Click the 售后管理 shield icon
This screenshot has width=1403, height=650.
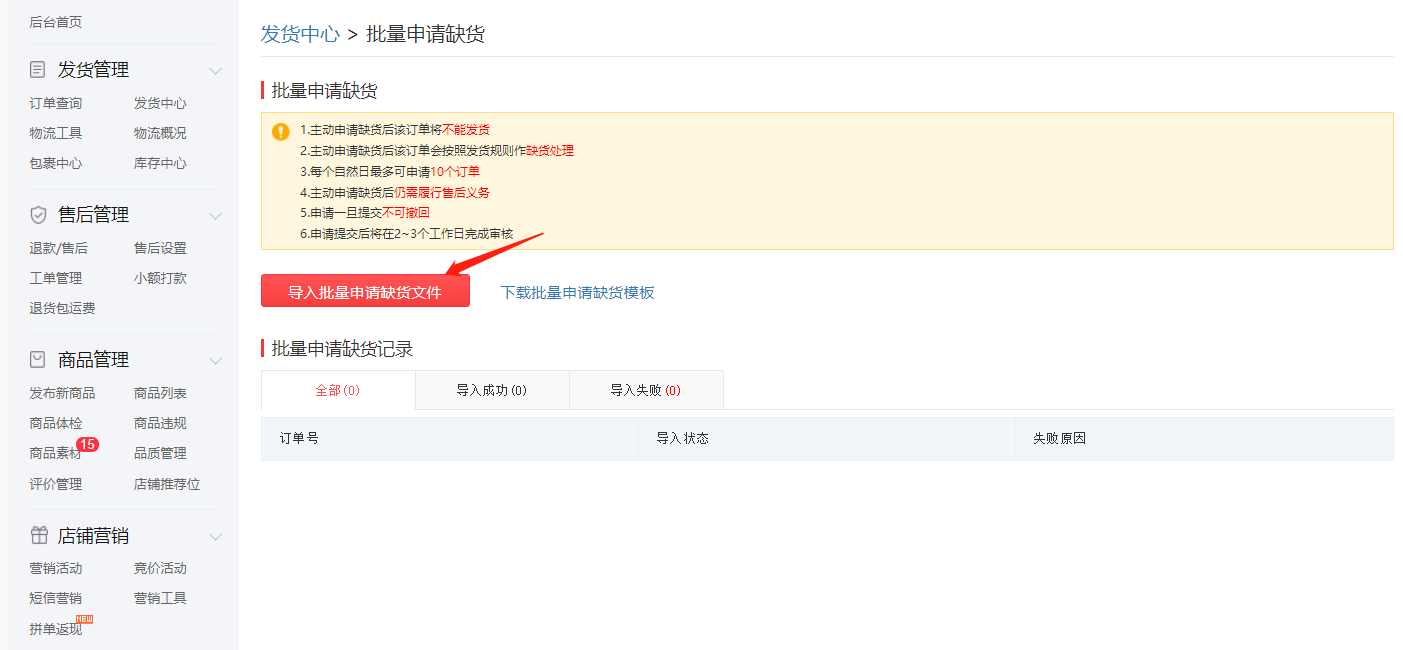click(38, 215)
